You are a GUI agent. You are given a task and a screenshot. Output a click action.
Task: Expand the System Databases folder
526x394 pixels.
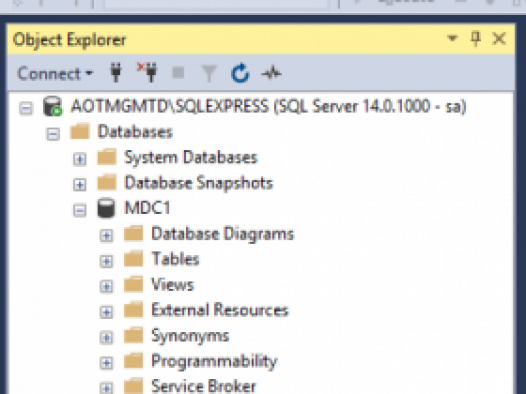(80, 159)
